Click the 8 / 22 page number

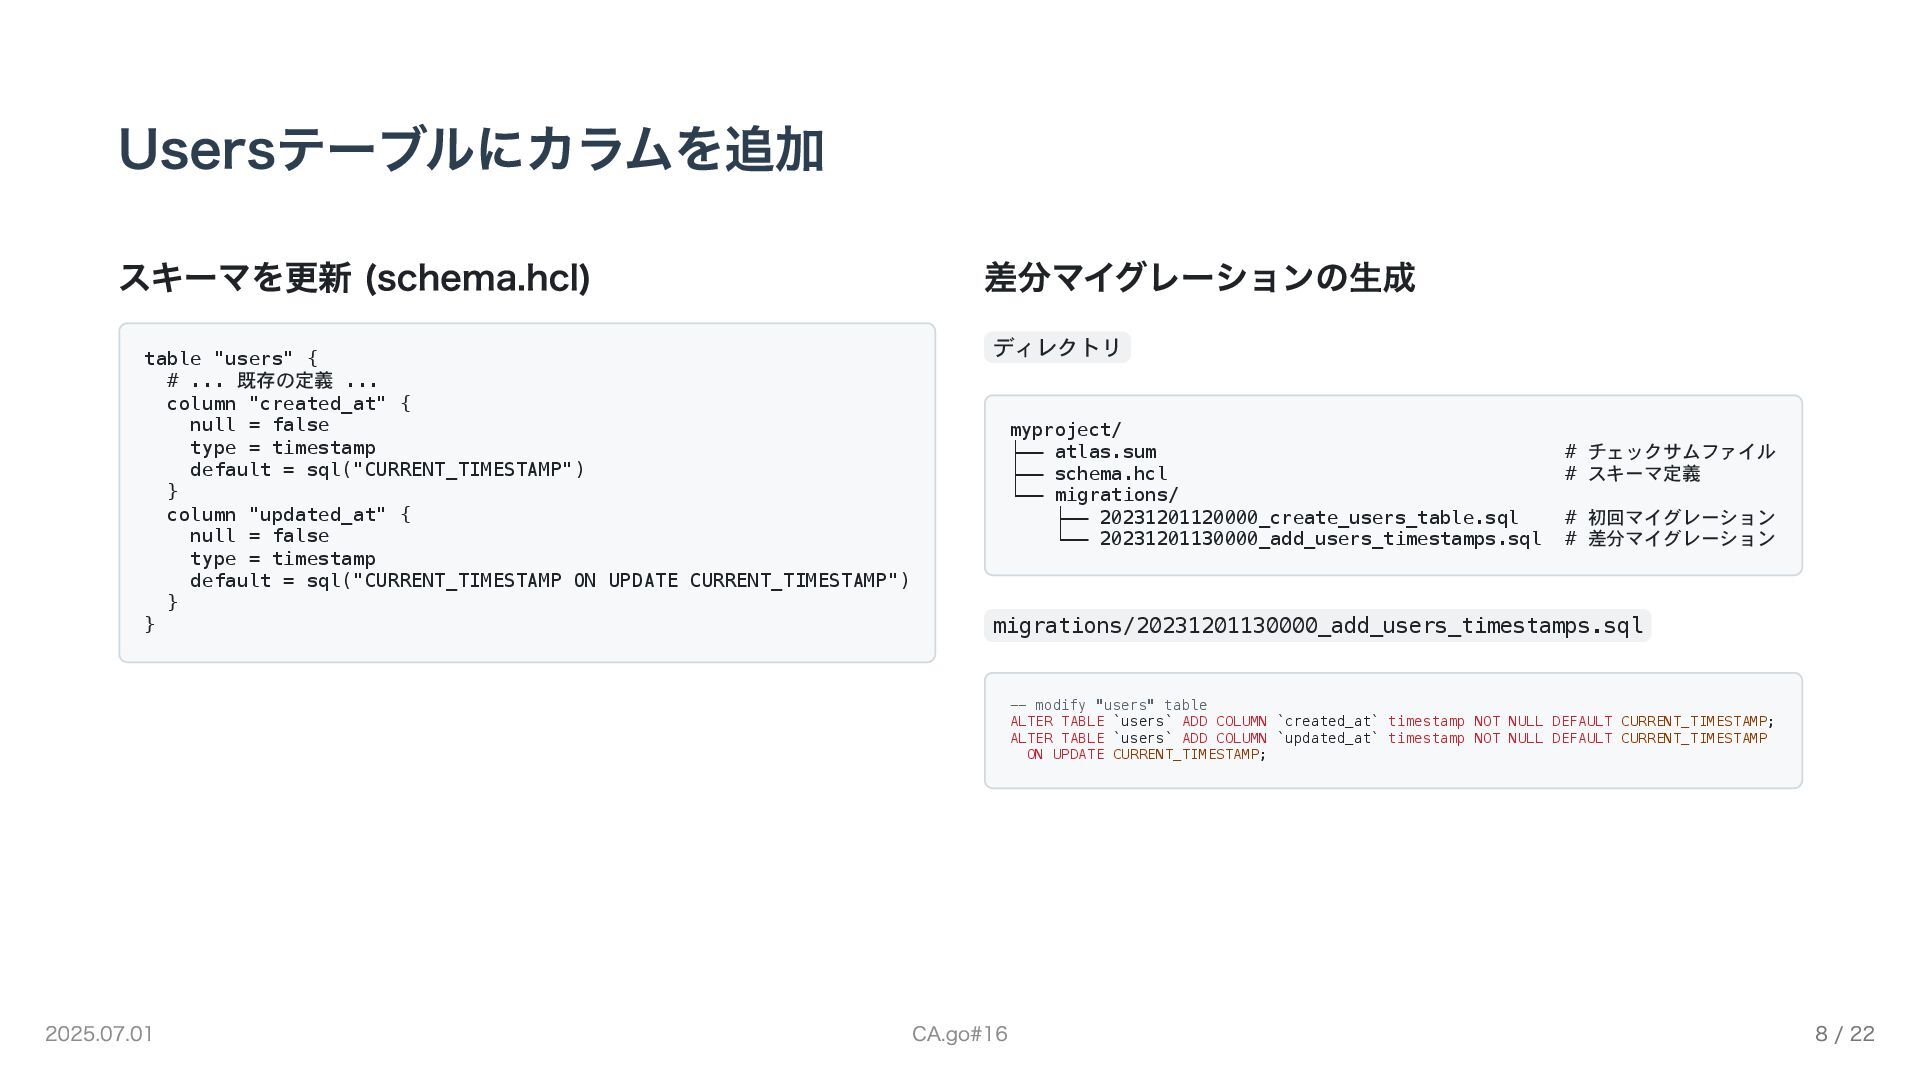[x=1844, y=1034]
